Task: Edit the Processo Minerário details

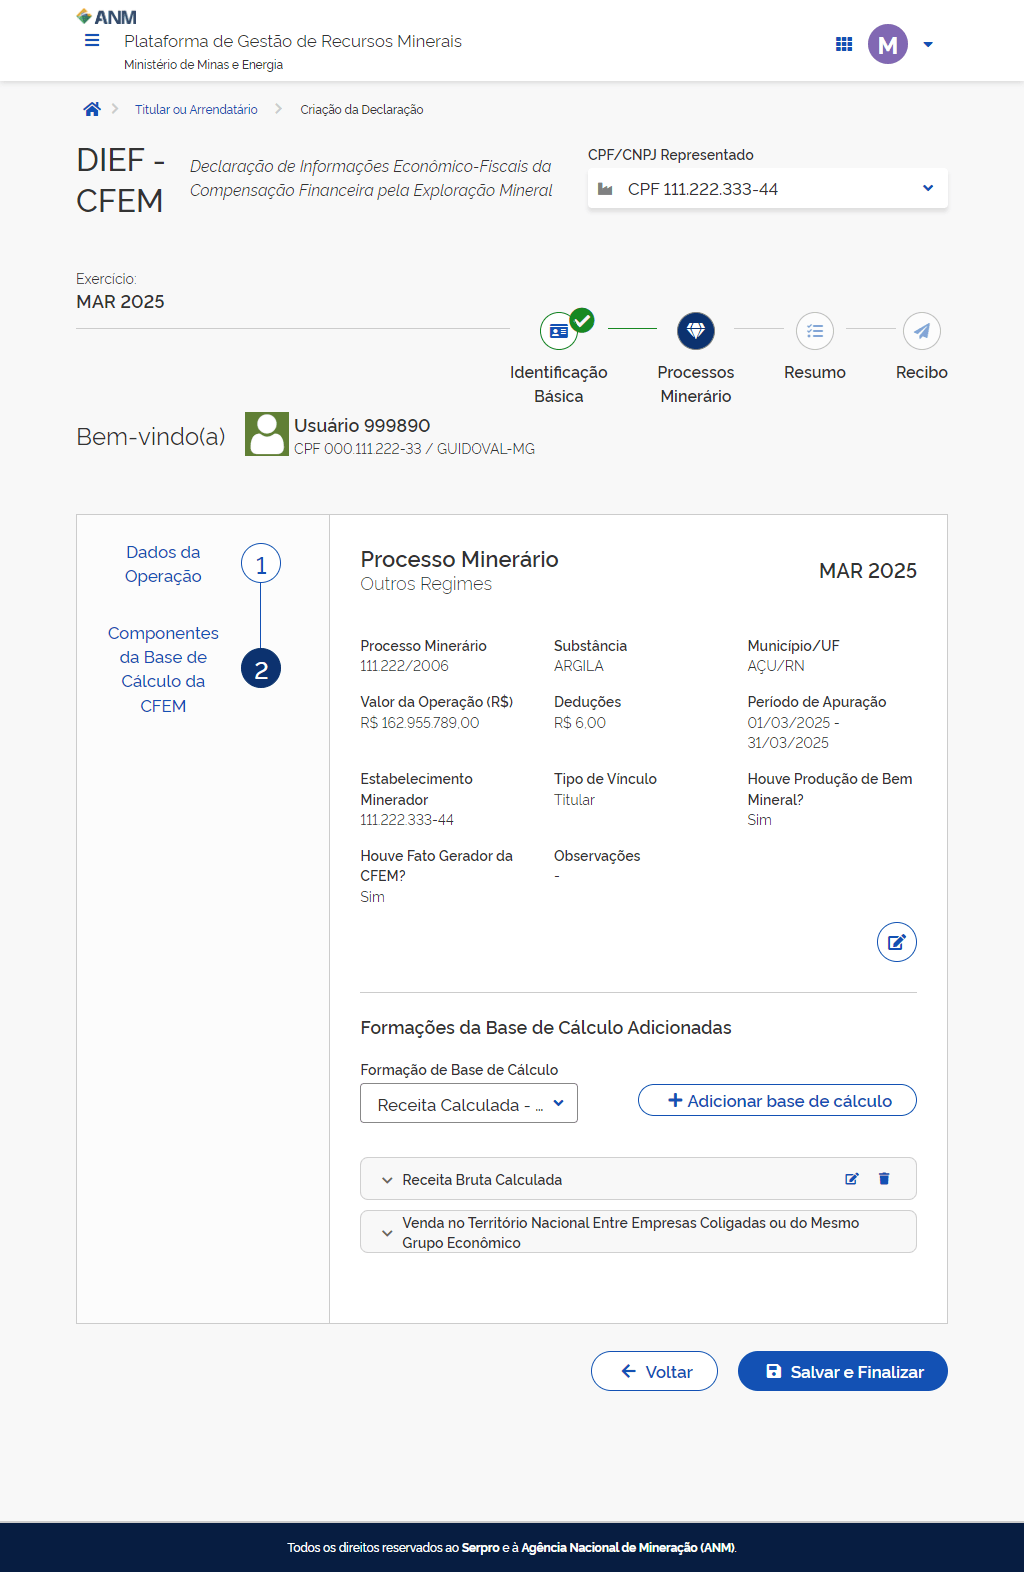Action: coord(896,942)
